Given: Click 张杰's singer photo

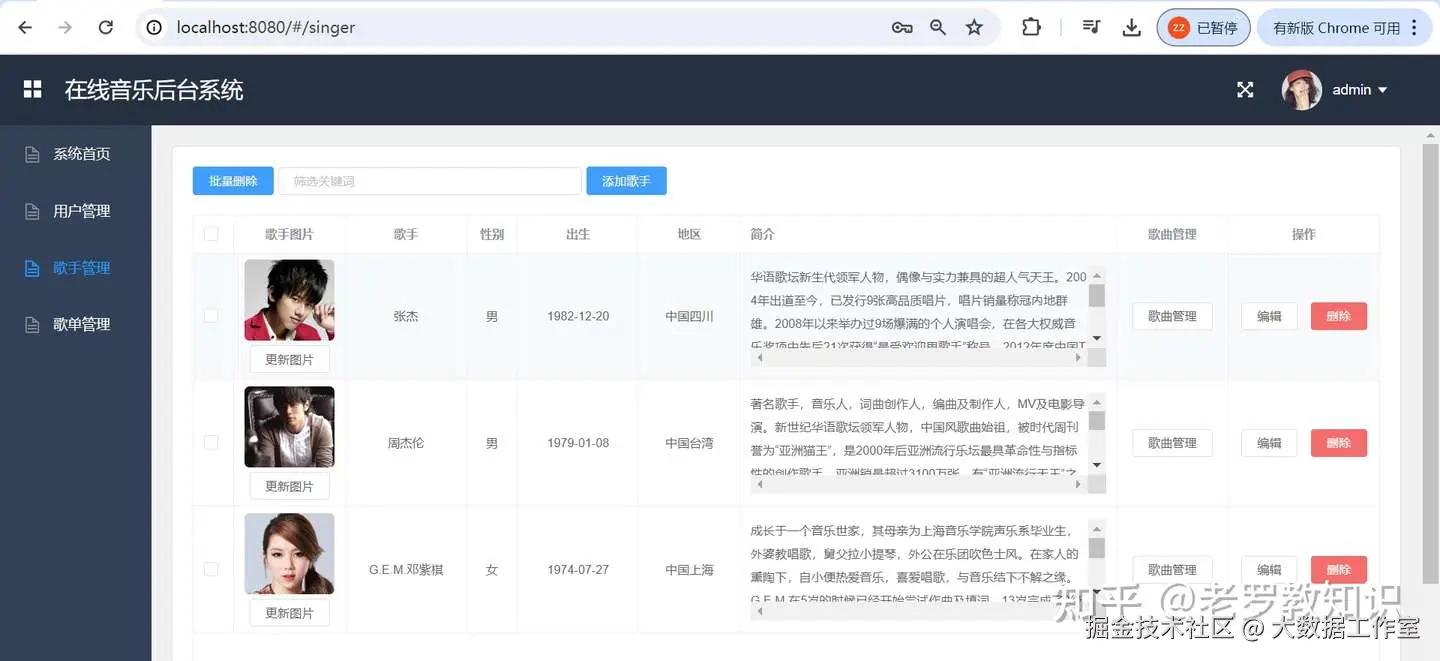Looking at the screenshot, I should (289, 300).
